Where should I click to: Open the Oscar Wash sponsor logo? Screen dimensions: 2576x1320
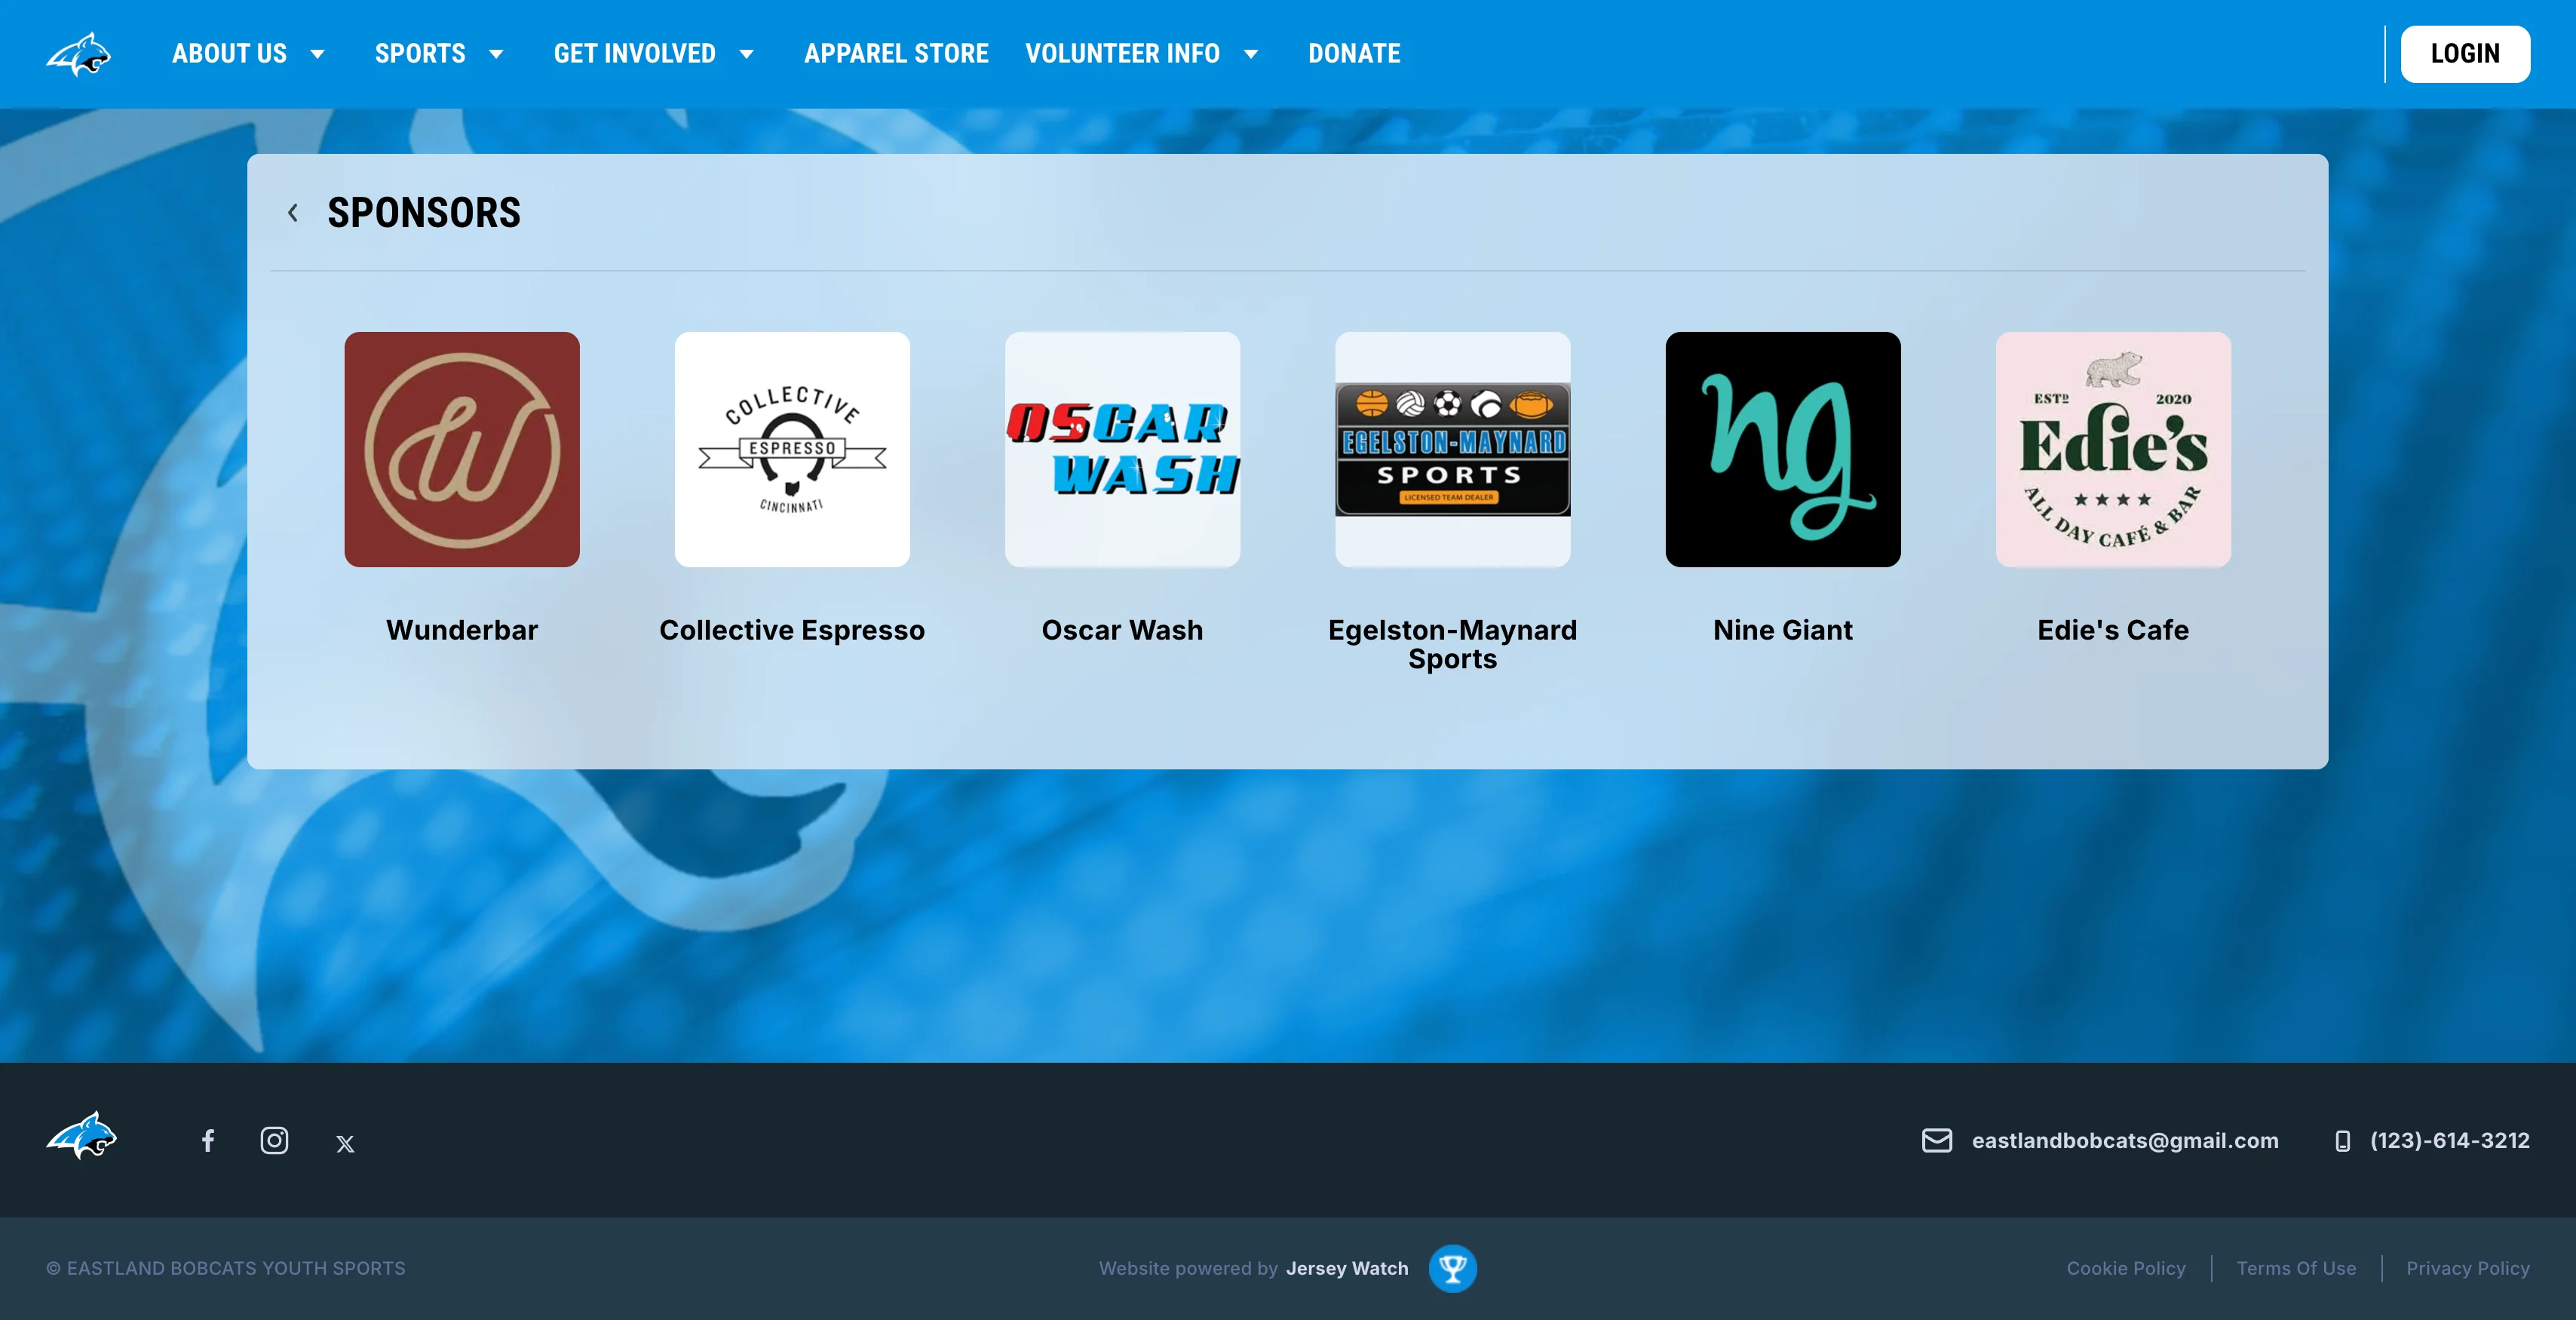pyautogui.click(x=1122, y=450)
